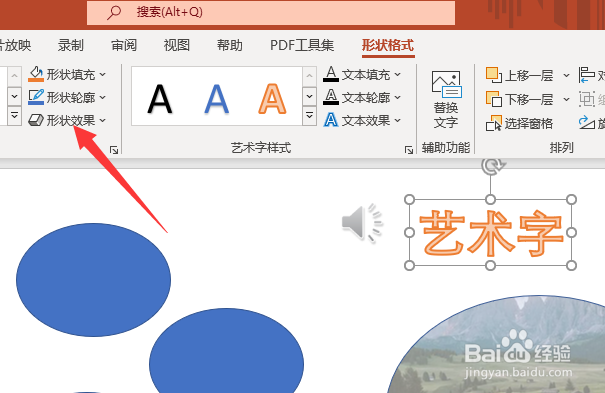
Task: Click the align objects icon
Action: (586, 75)
